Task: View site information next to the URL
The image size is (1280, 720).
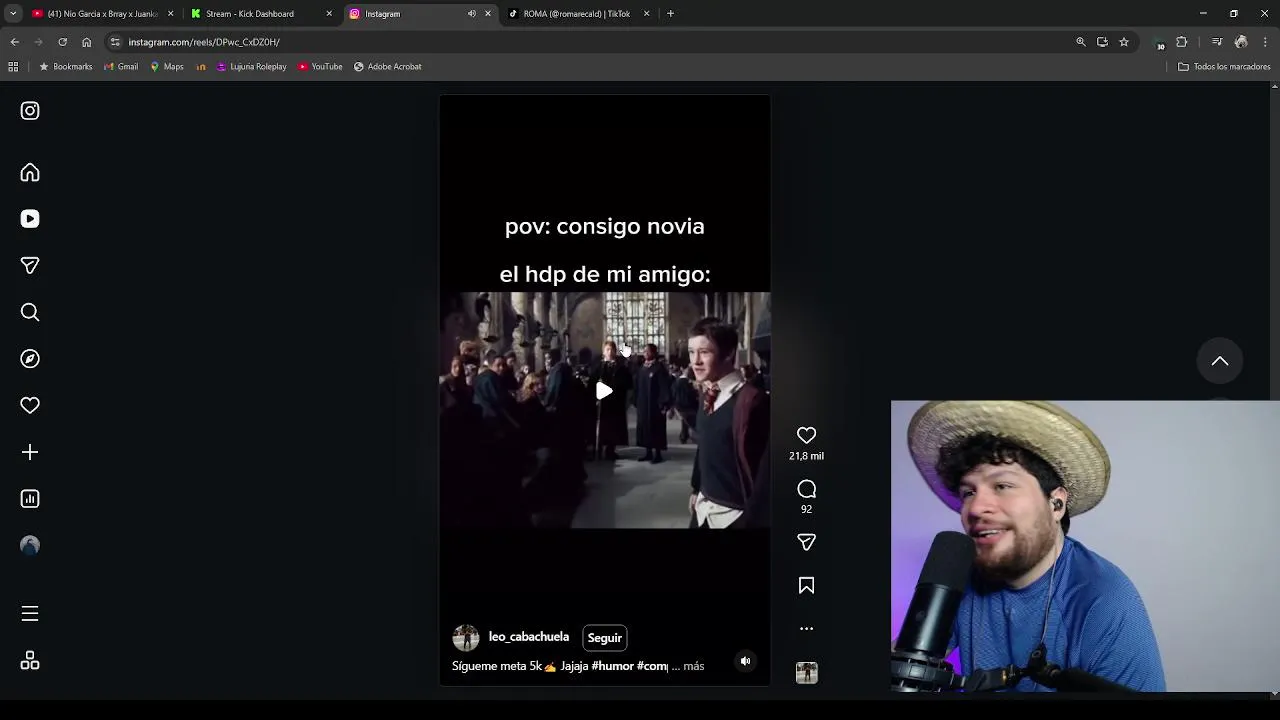Action: (x=115, y=42)
